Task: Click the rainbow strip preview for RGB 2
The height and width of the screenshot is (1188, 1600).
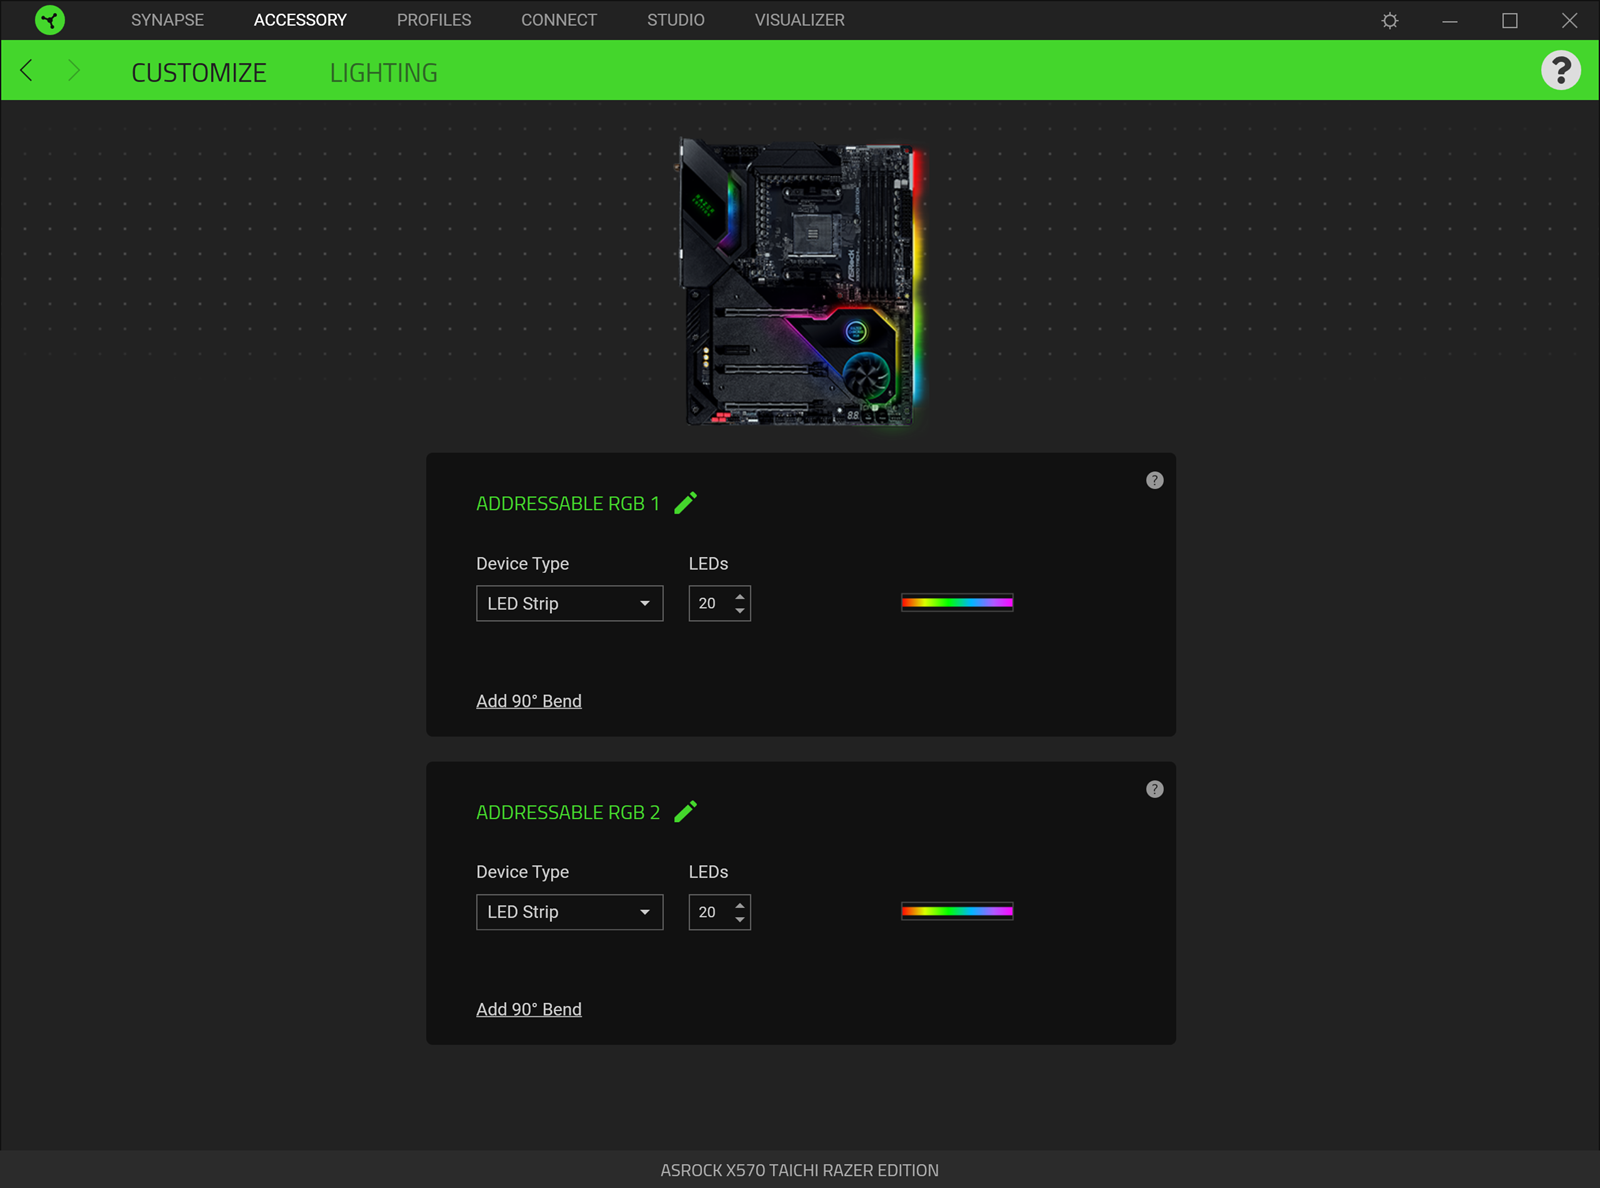Action: tap(957, 911)
